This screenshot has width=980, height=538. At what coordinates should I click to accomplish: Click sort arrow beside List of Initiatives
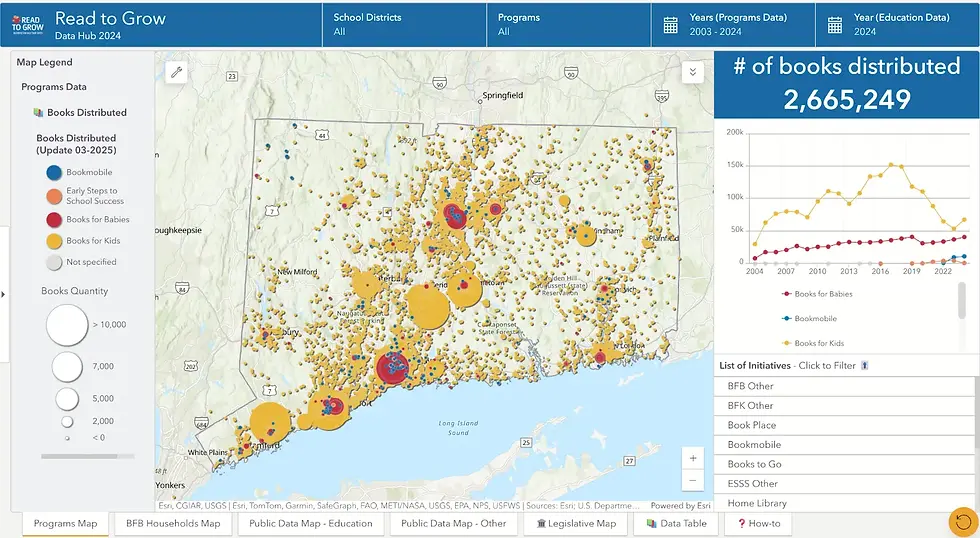point(865,366)
